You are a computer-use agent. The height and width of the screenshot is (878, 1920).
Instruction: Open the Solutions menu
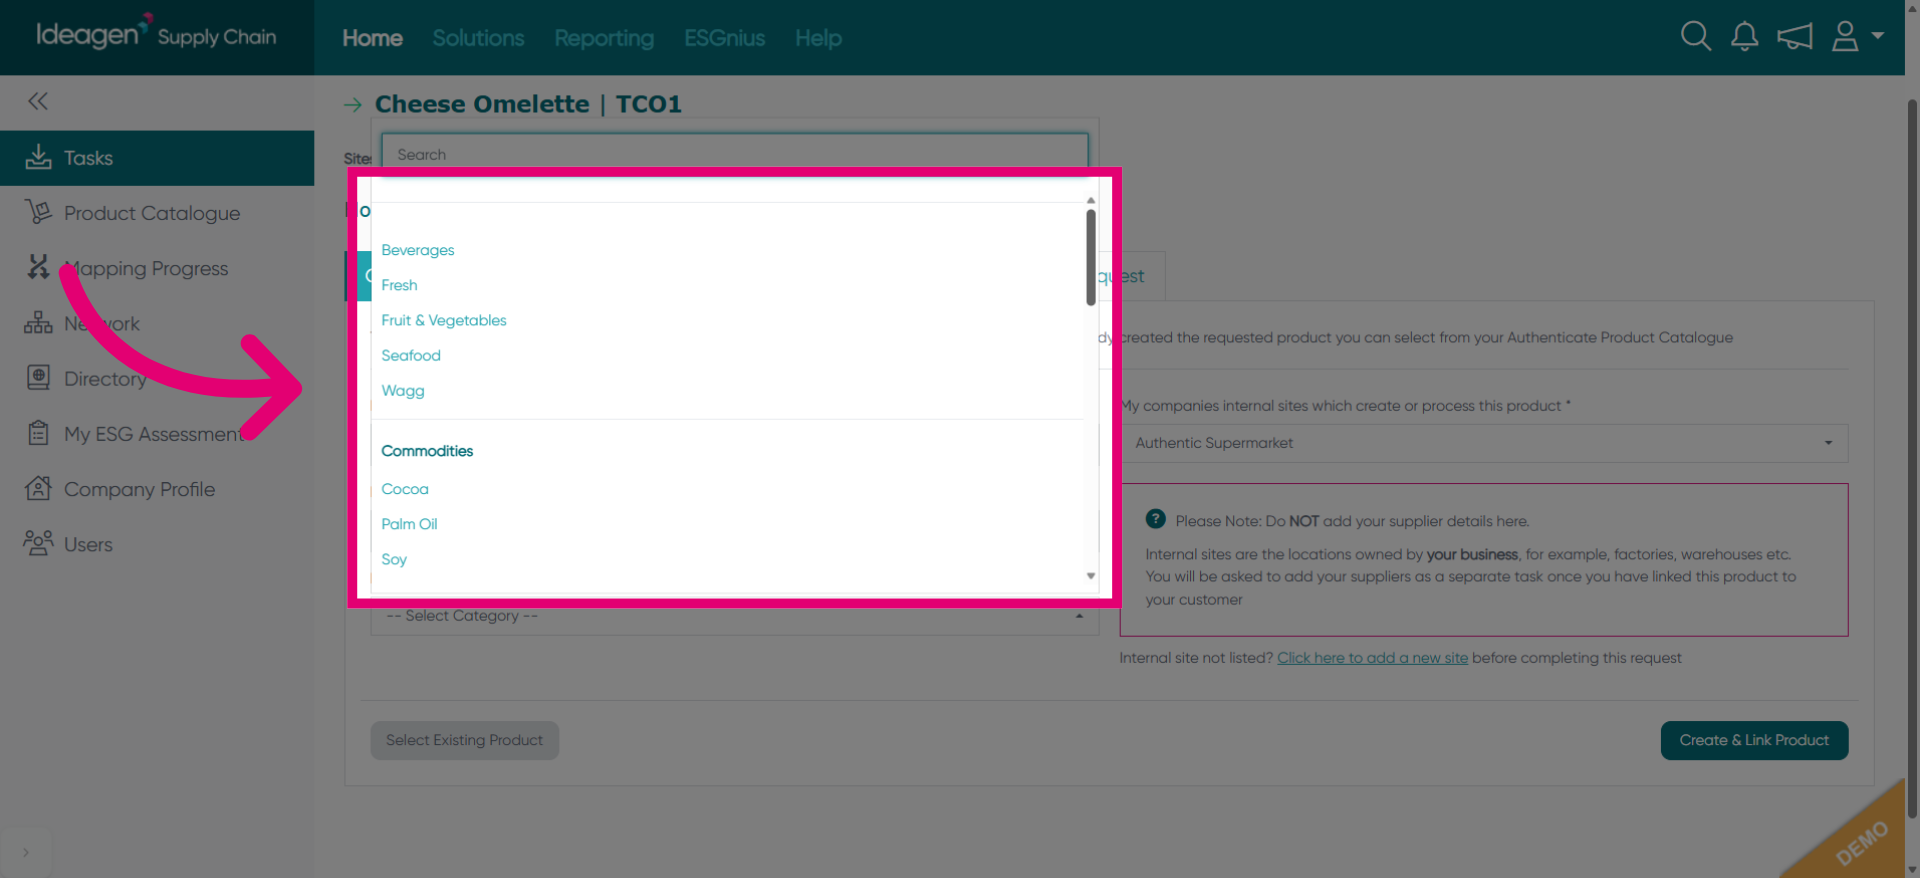478,38
